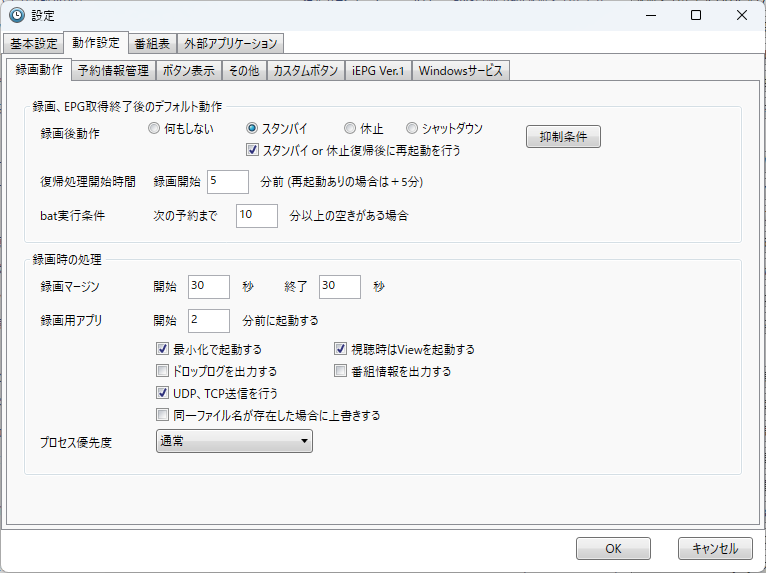Select the 動作設定 tab
The height and width of the screenshot is (573, 766).
96,42
